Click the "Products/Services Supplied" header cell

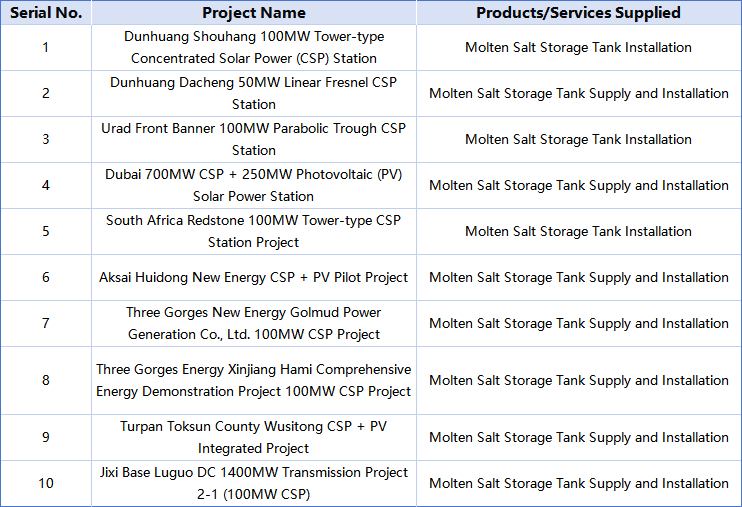(x=578, y=13)
